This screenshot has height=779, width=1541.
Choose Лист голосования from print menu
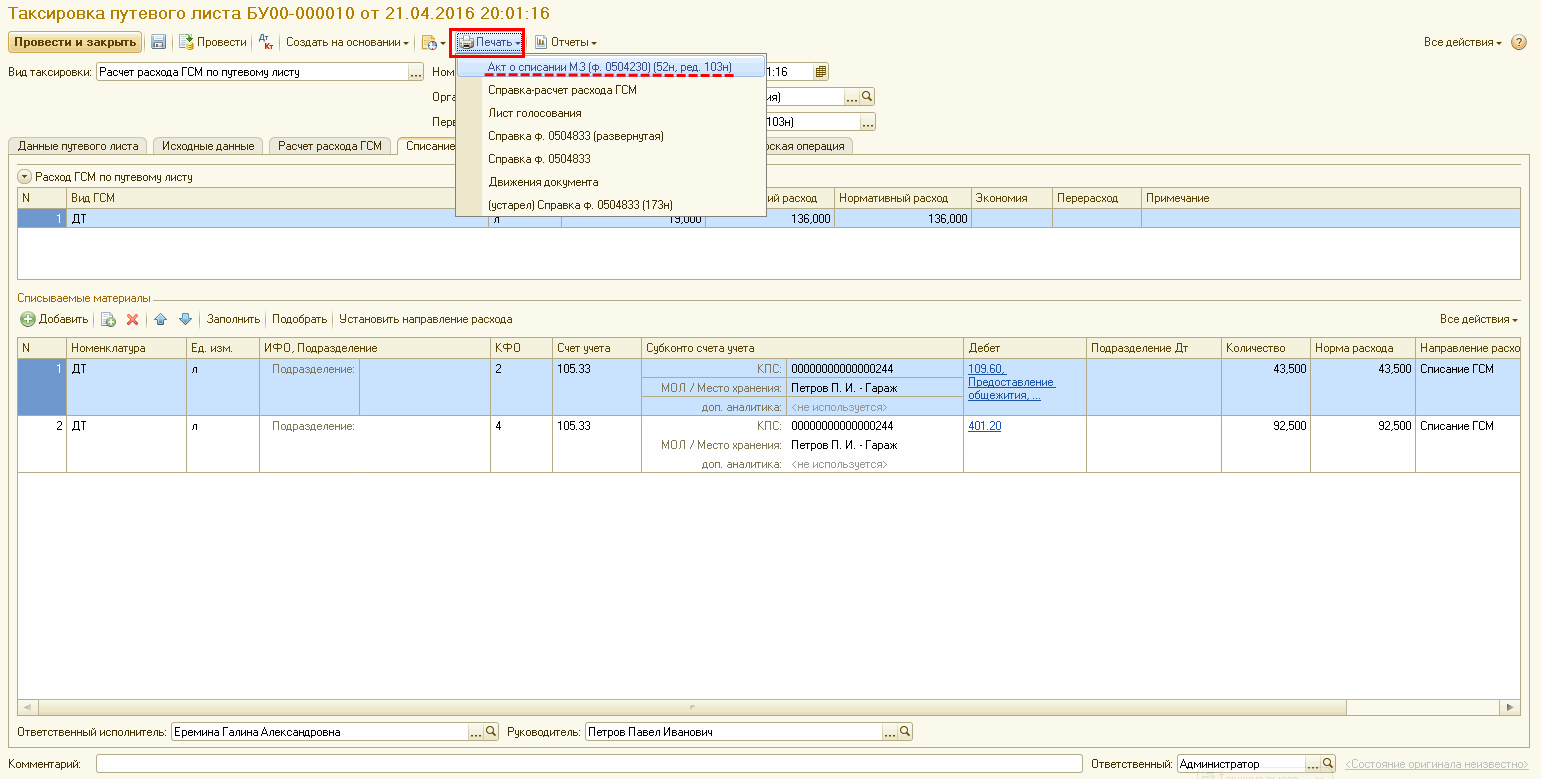pyautogui.click(x=534, y=113)
